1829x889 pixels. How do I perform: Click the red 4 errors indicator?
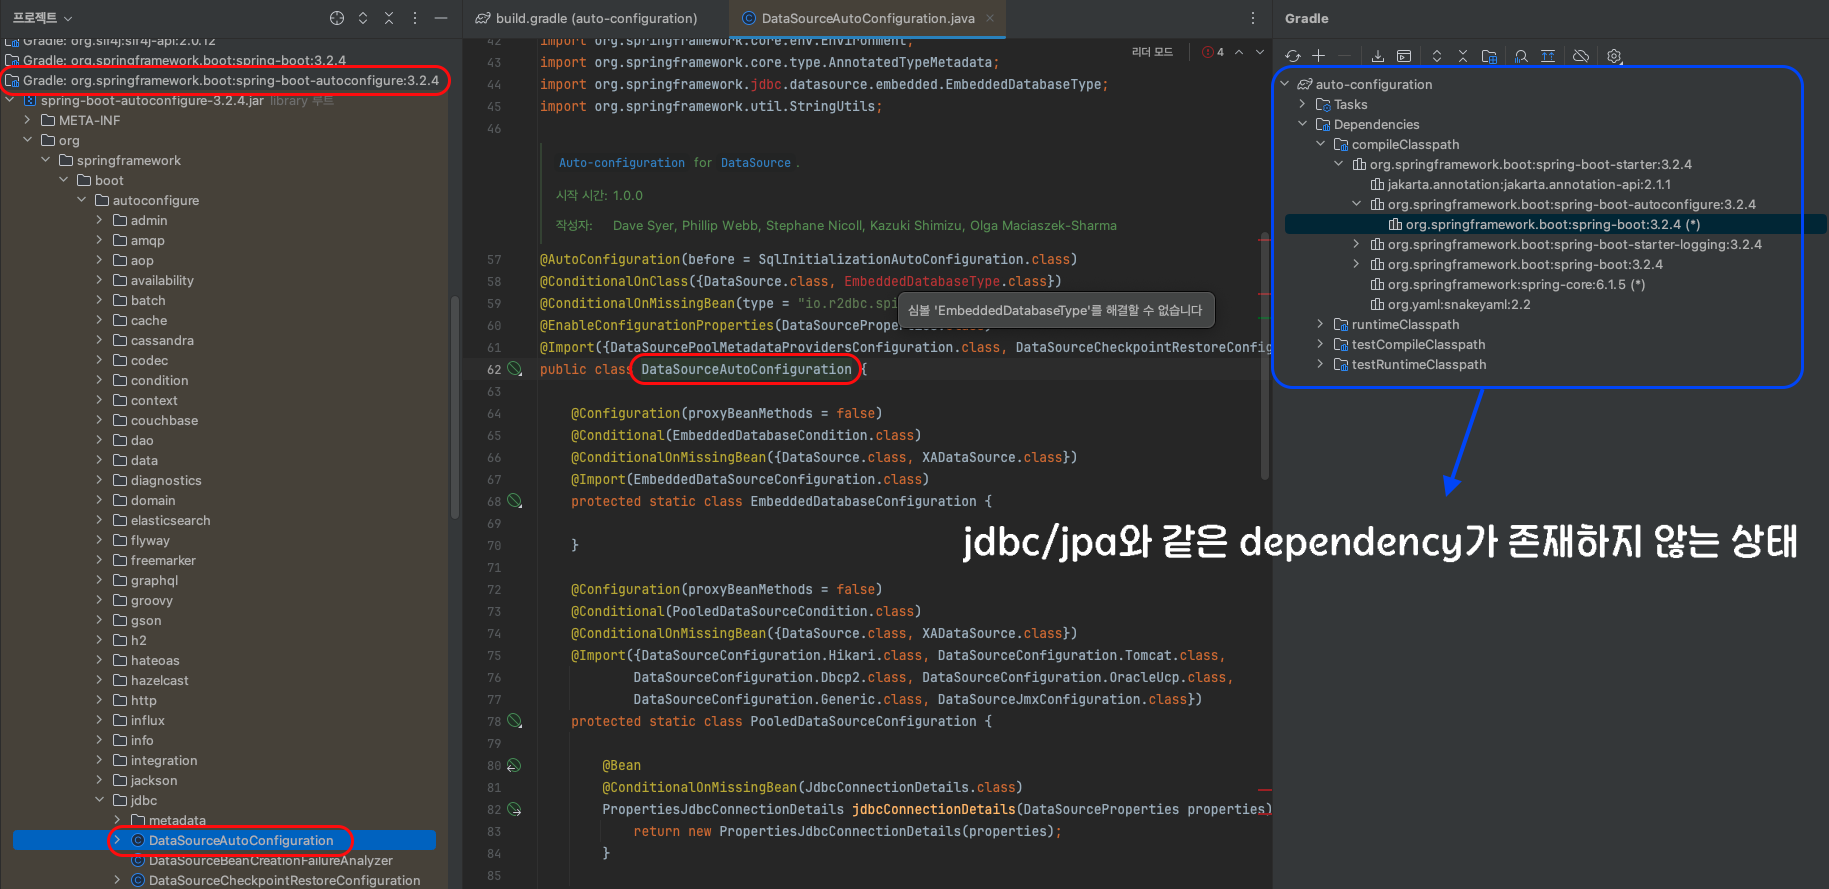(1213, 52)
